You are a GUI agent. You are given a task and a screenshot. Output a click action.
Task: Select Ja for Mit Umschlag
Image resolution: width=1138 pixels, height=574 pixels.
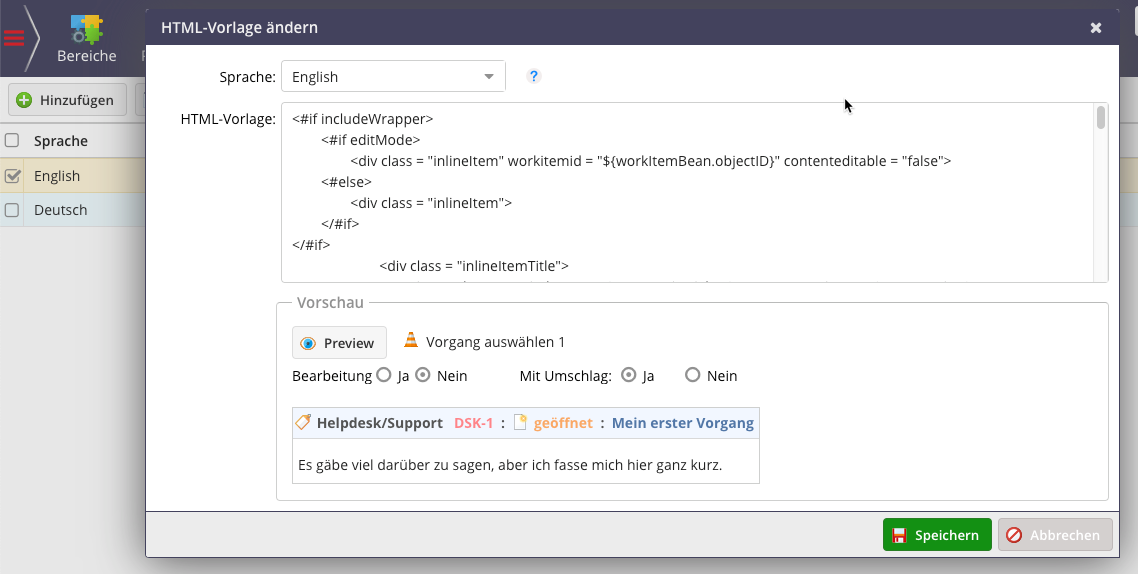(628, 376)
